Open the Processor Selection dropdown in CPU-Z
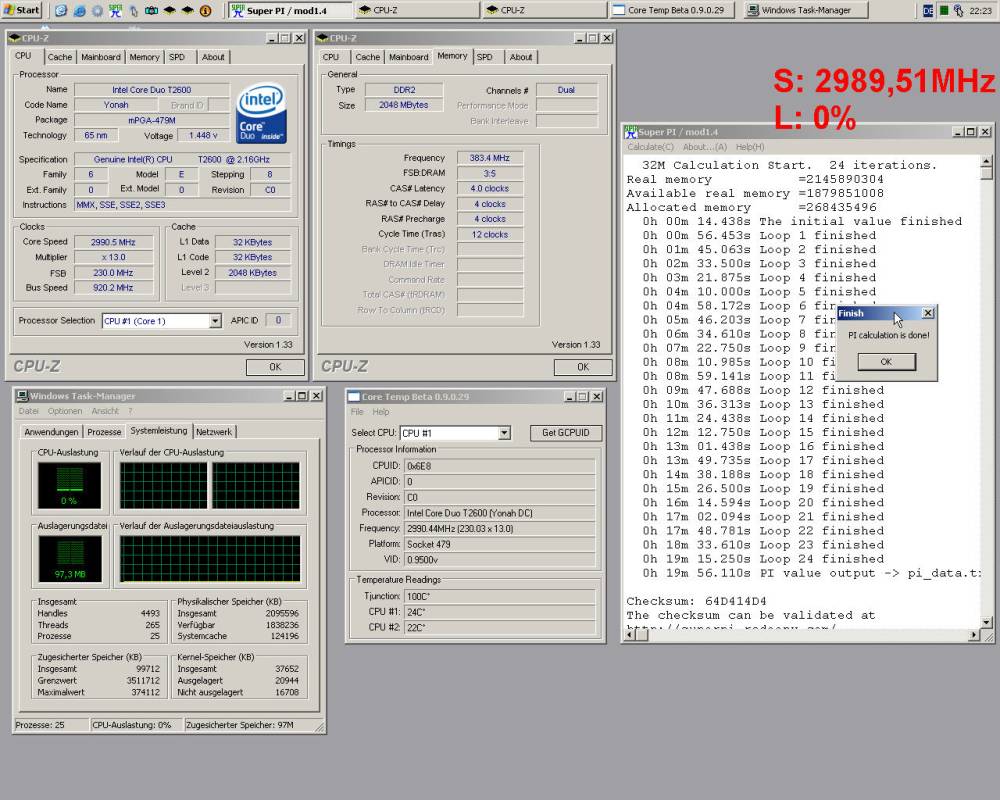Image resolution: width=1000 pixels, height=800 pixels. coord(216,321)
